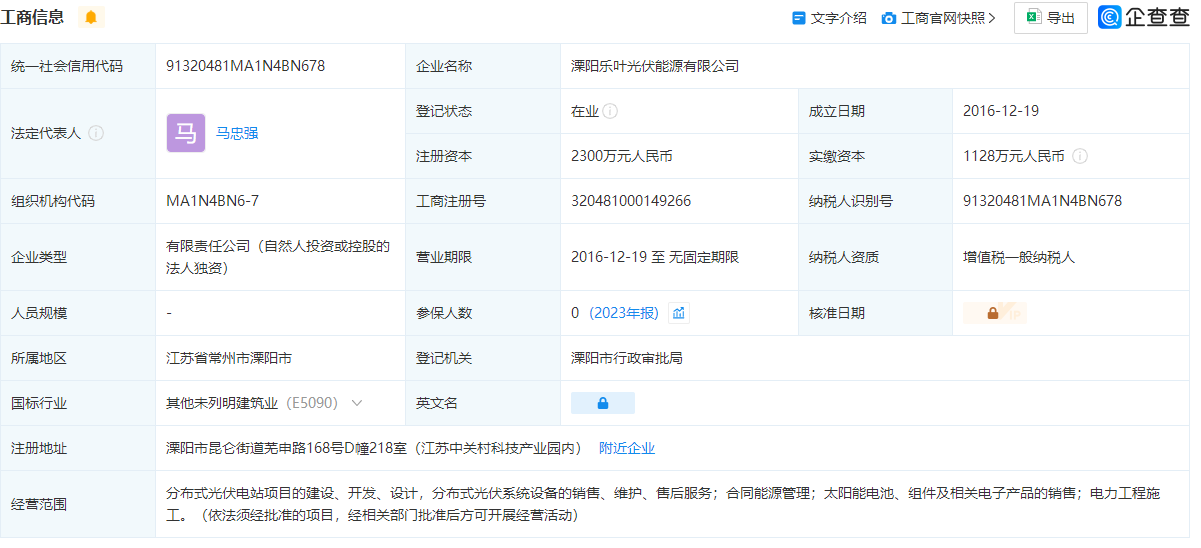The image size is (1201, 548).
Task: Click the camera icon for 工商官网快照
Action: click(x=888, y=18)
